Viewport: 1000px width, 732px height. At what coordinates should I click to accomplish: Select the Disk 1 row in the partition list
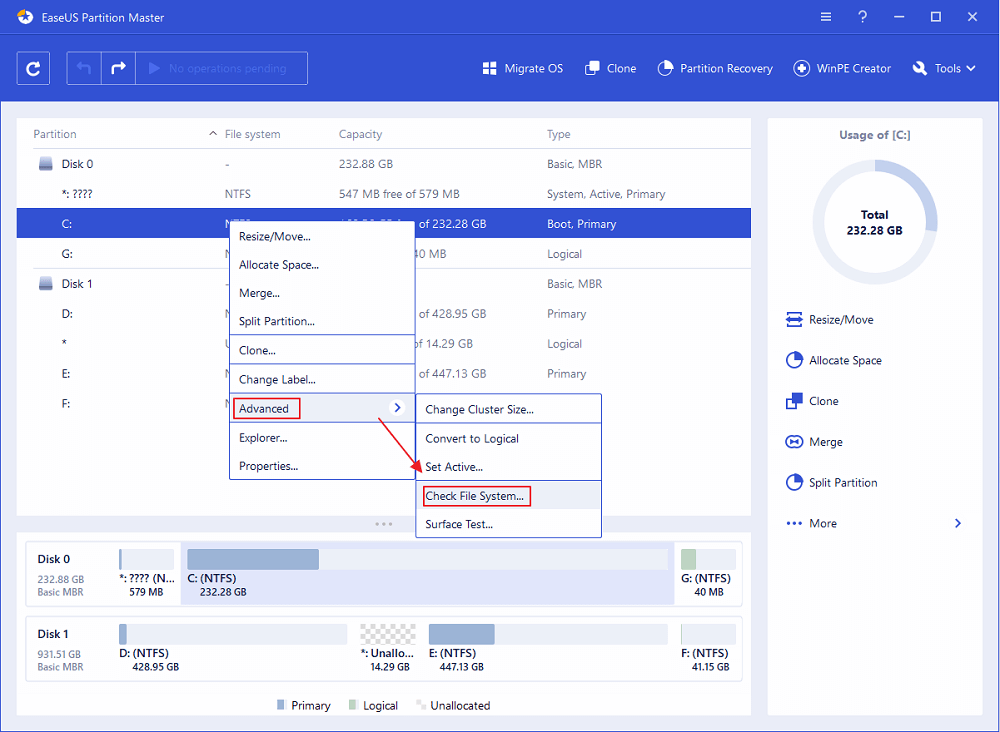[x=77, y=284]
